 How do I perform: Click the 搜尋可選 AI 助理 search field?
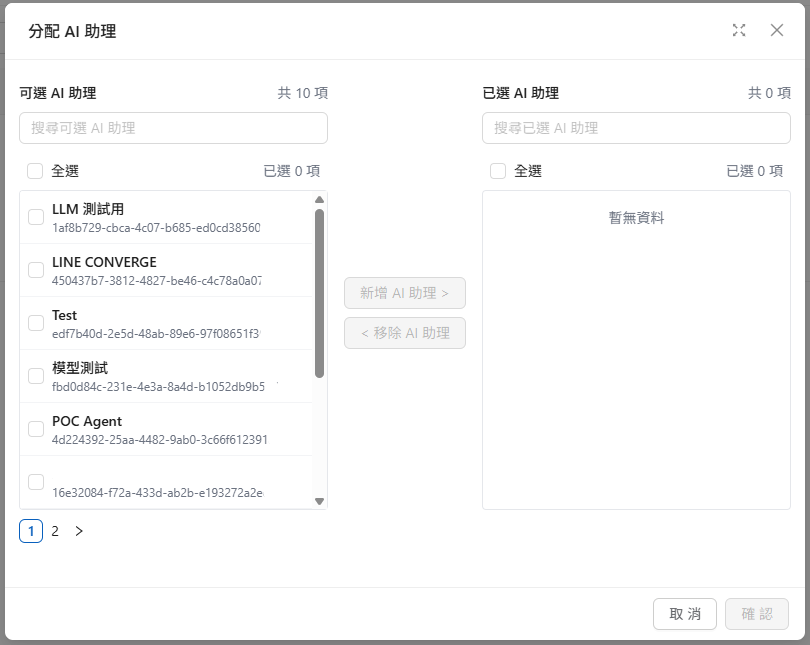[x=173, y=128]
